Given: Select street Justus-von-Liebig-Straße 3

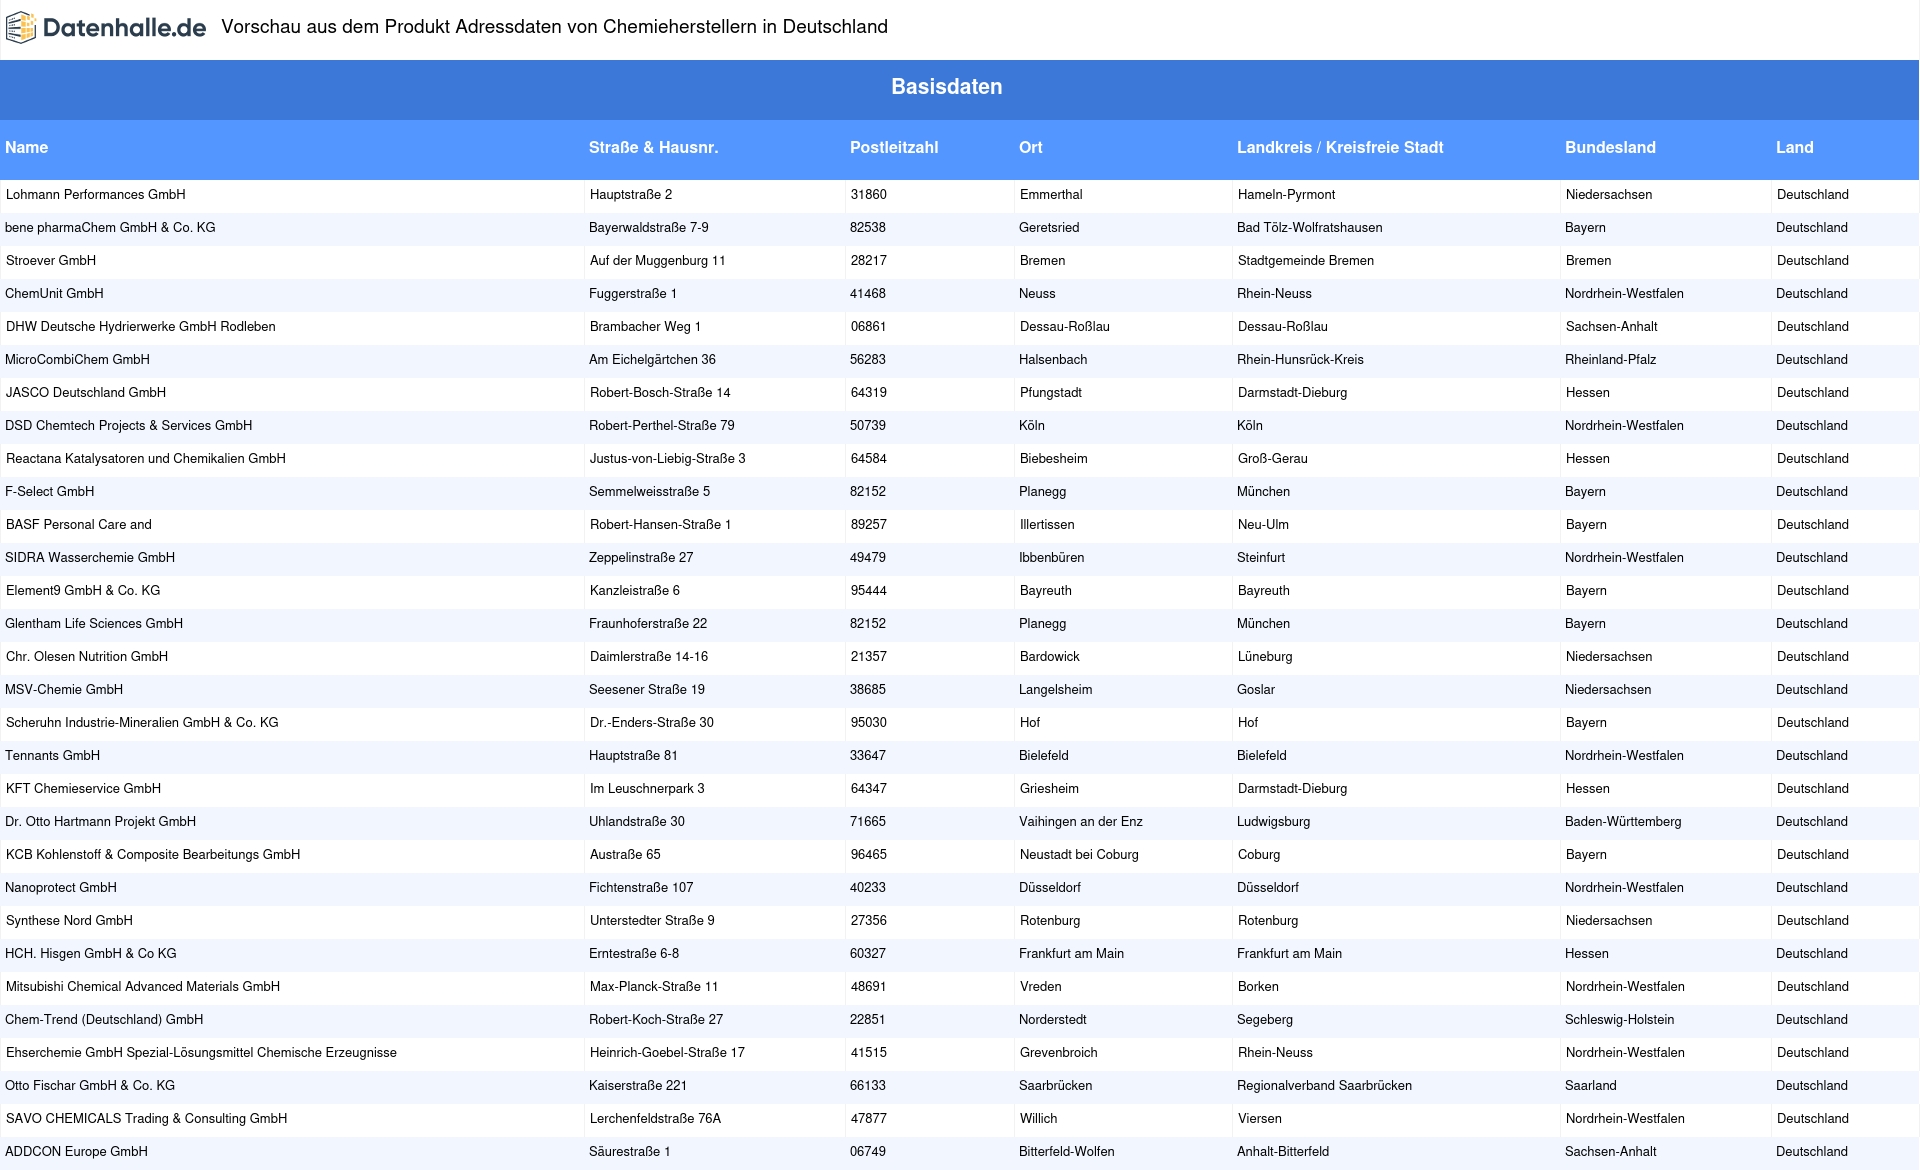Looking at the screenshot, I should [668, 459].
